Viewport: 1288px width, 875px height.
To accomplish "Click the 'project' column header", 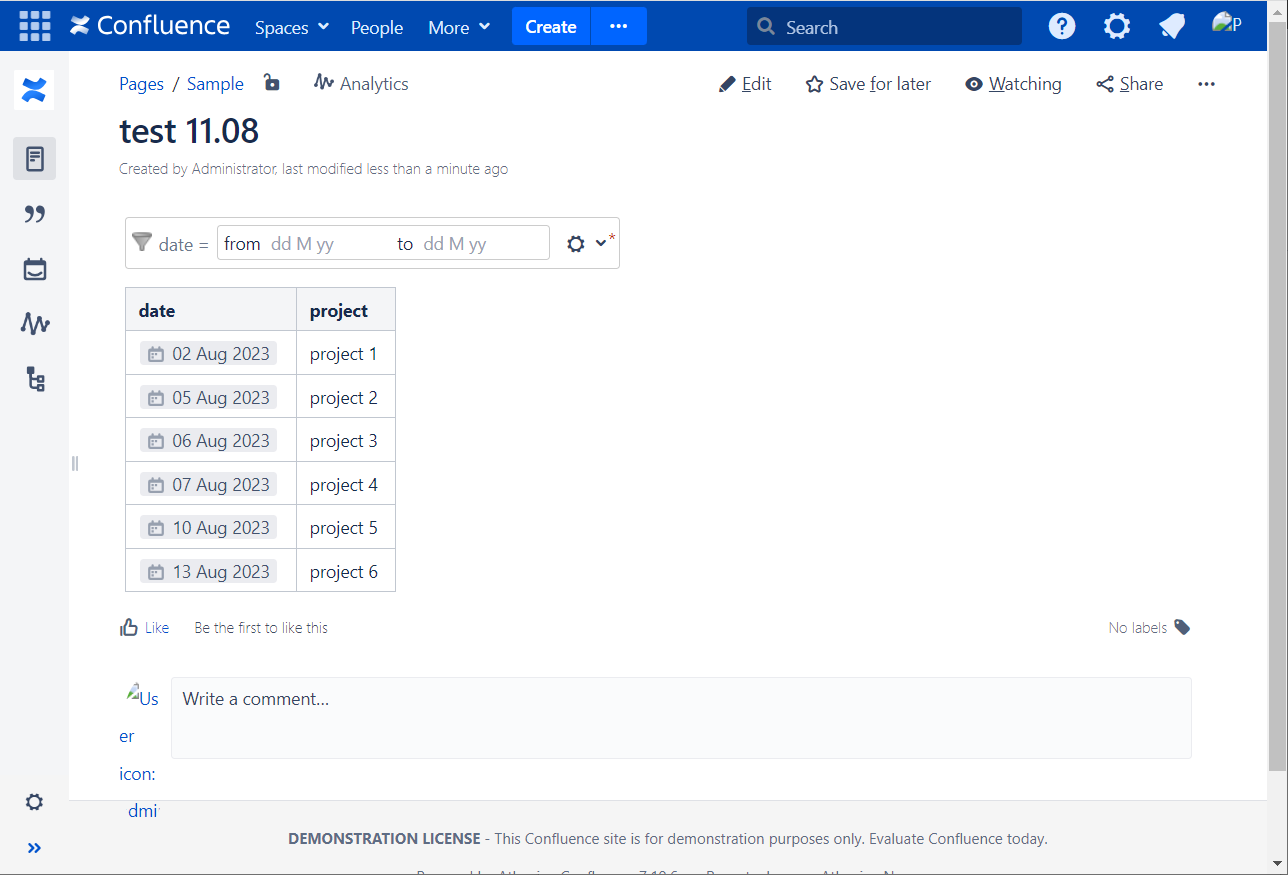I will (x=346, y=310).
